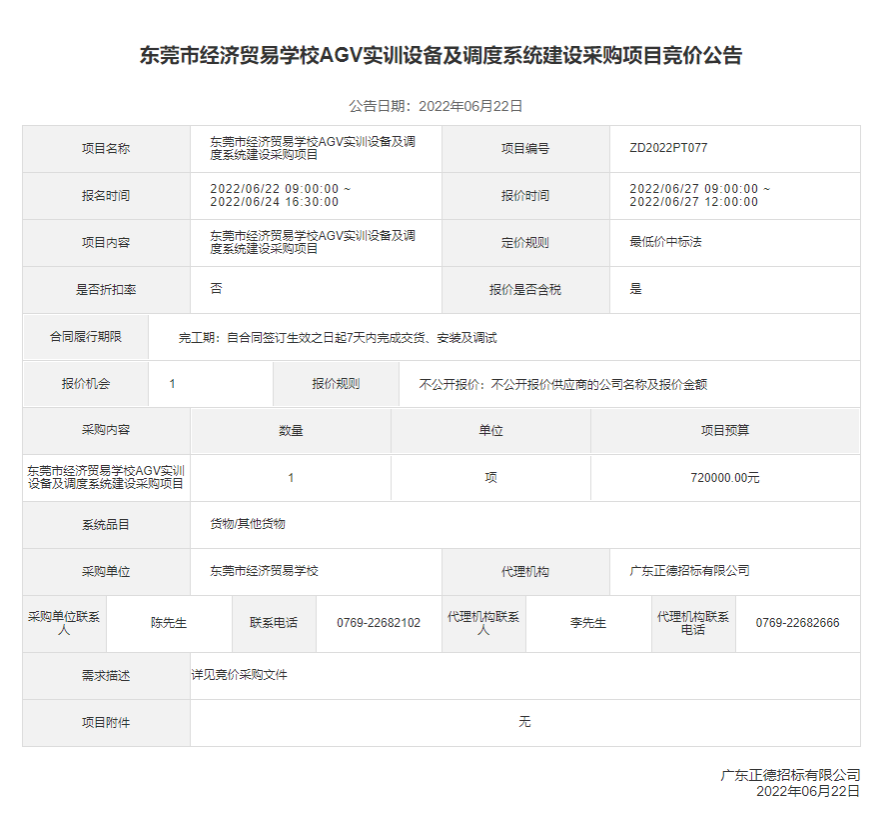Screen dimensions: 896x816
Task: Click the 系统品目 label cell
Action: [x=106, y=525]
